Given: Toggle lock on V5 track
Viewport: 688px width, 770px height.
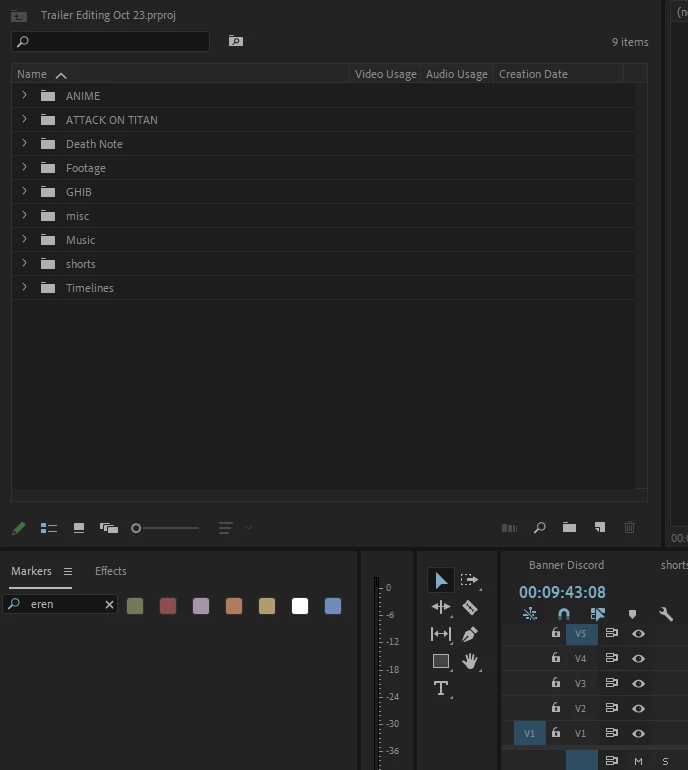Looking at the screenshot, I should point(555,632).
